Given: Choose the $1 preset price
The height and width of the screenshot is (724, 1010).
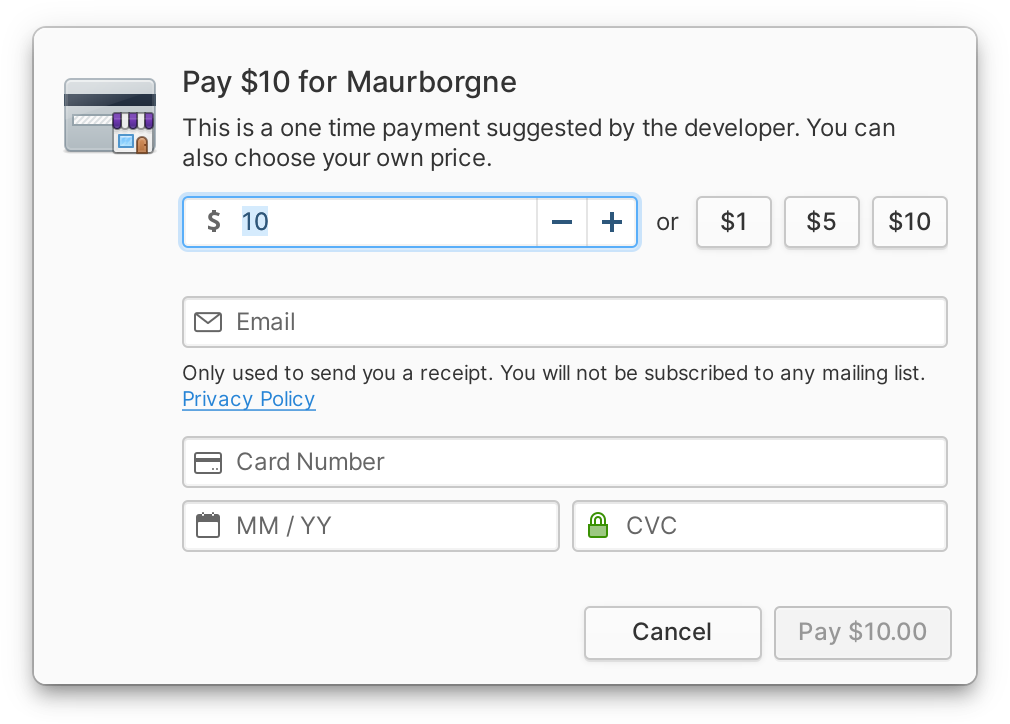Looking at the screenshot, I should (x=733, y=222).
